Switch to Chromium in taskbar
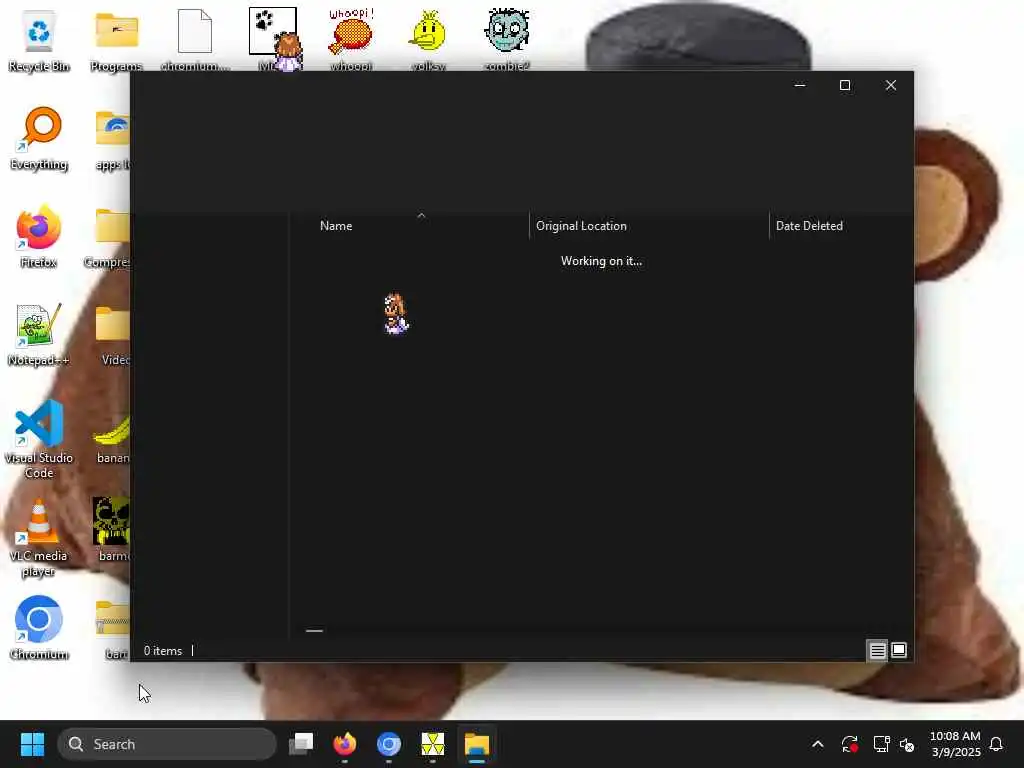 click(x=389, y=744)
